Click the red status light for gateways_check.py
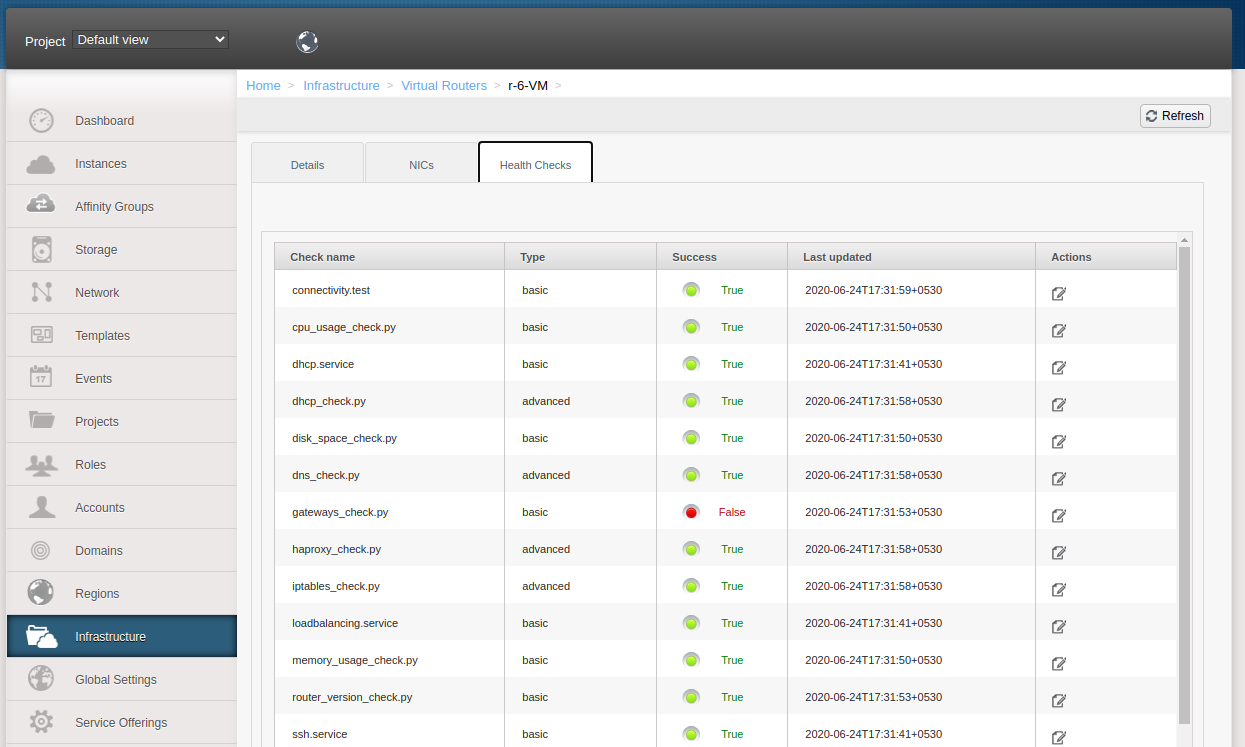The height and width of the screenshot is (747, 1245). point(691,512)
